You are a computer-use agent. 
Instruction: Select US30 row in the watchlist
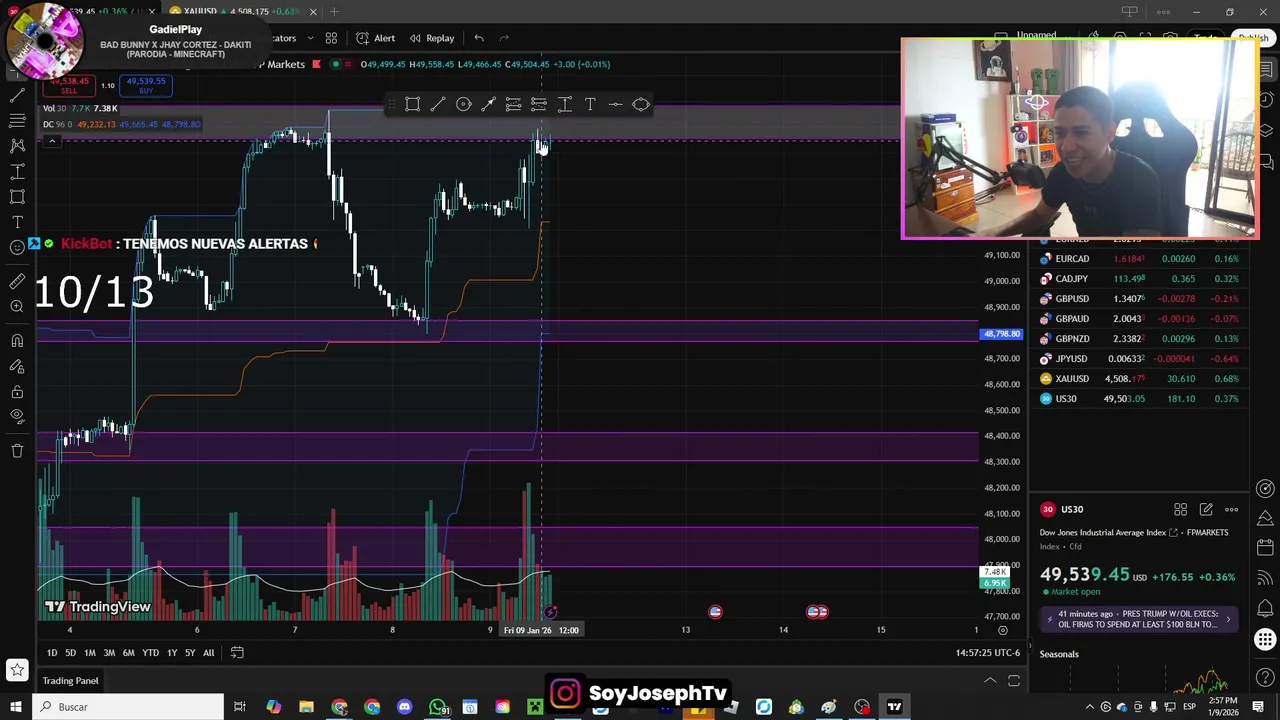[1141, 399]
